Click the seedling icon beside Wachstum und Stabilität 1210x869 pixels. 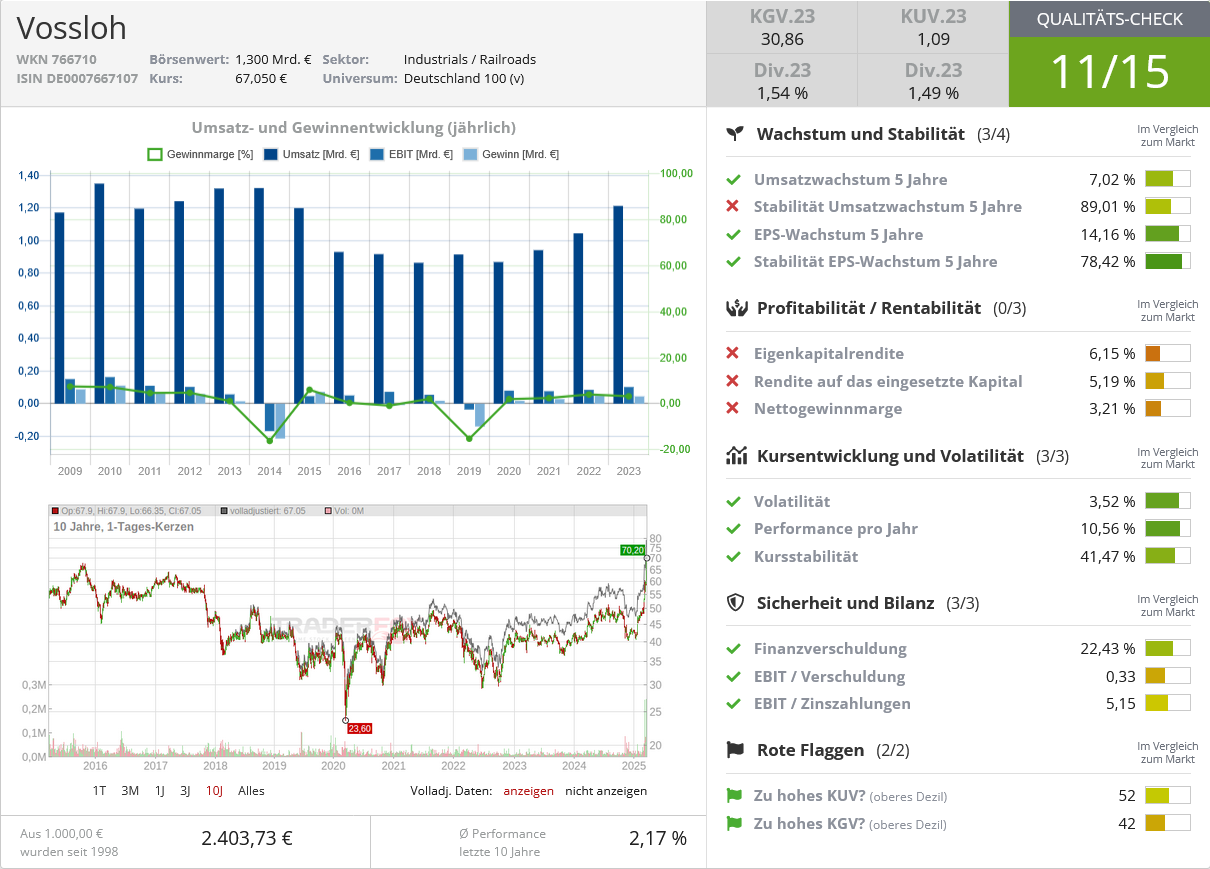tap(736, 134)
